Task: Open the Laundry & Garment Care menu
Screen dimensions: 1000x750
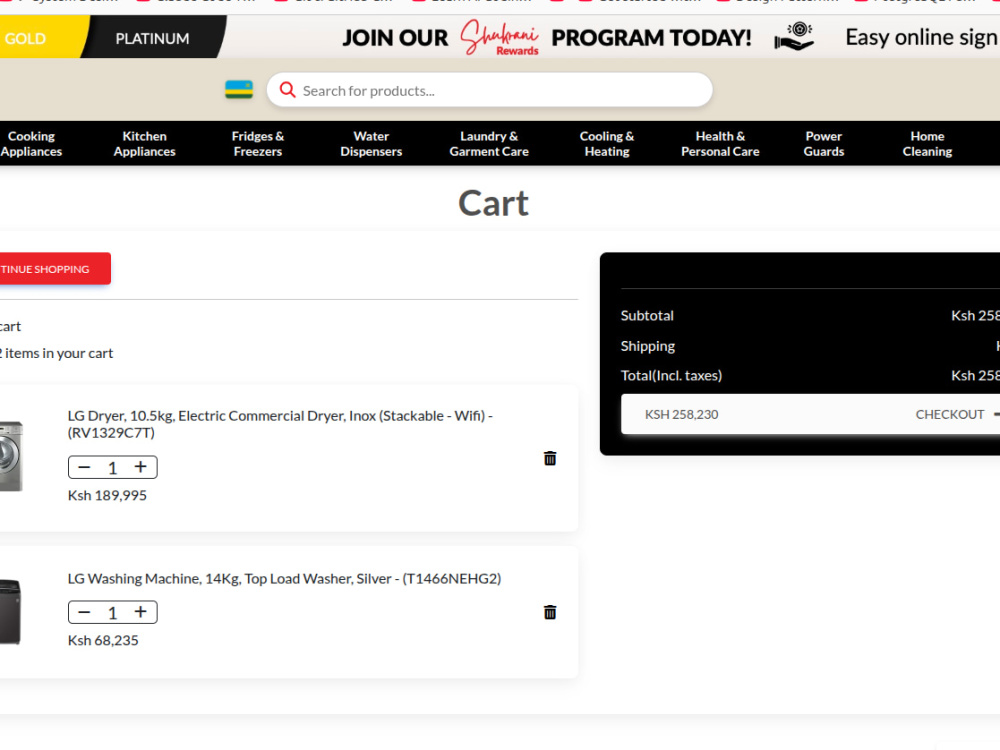Action: click(489, 143)
